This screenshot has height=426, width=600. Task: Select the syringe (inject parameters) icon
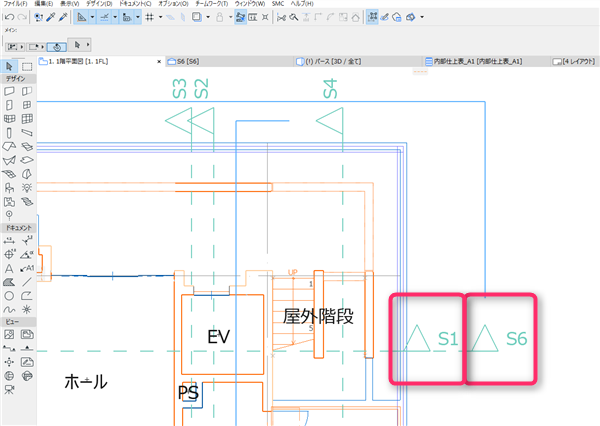coord(63,17)
